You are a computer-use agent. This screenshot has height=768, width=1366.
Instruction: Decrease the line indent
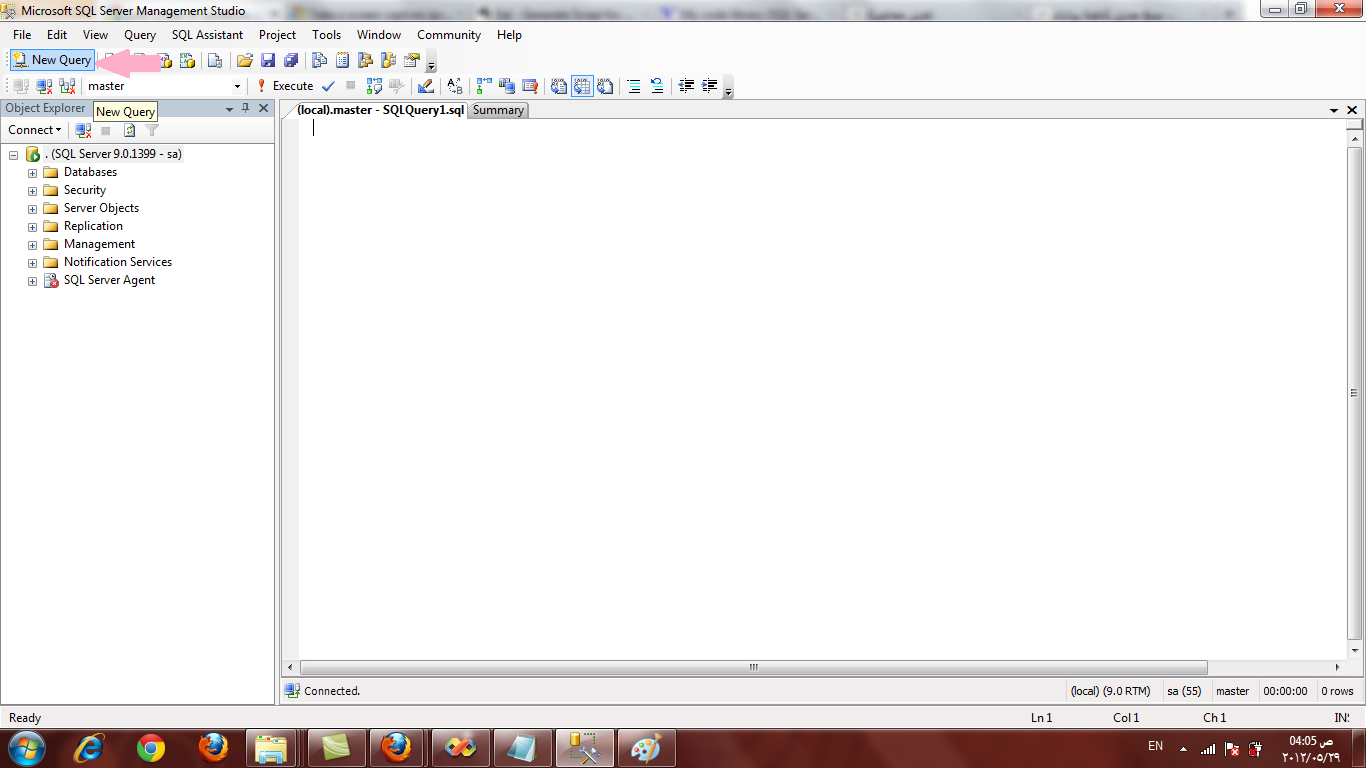point(686,86)
